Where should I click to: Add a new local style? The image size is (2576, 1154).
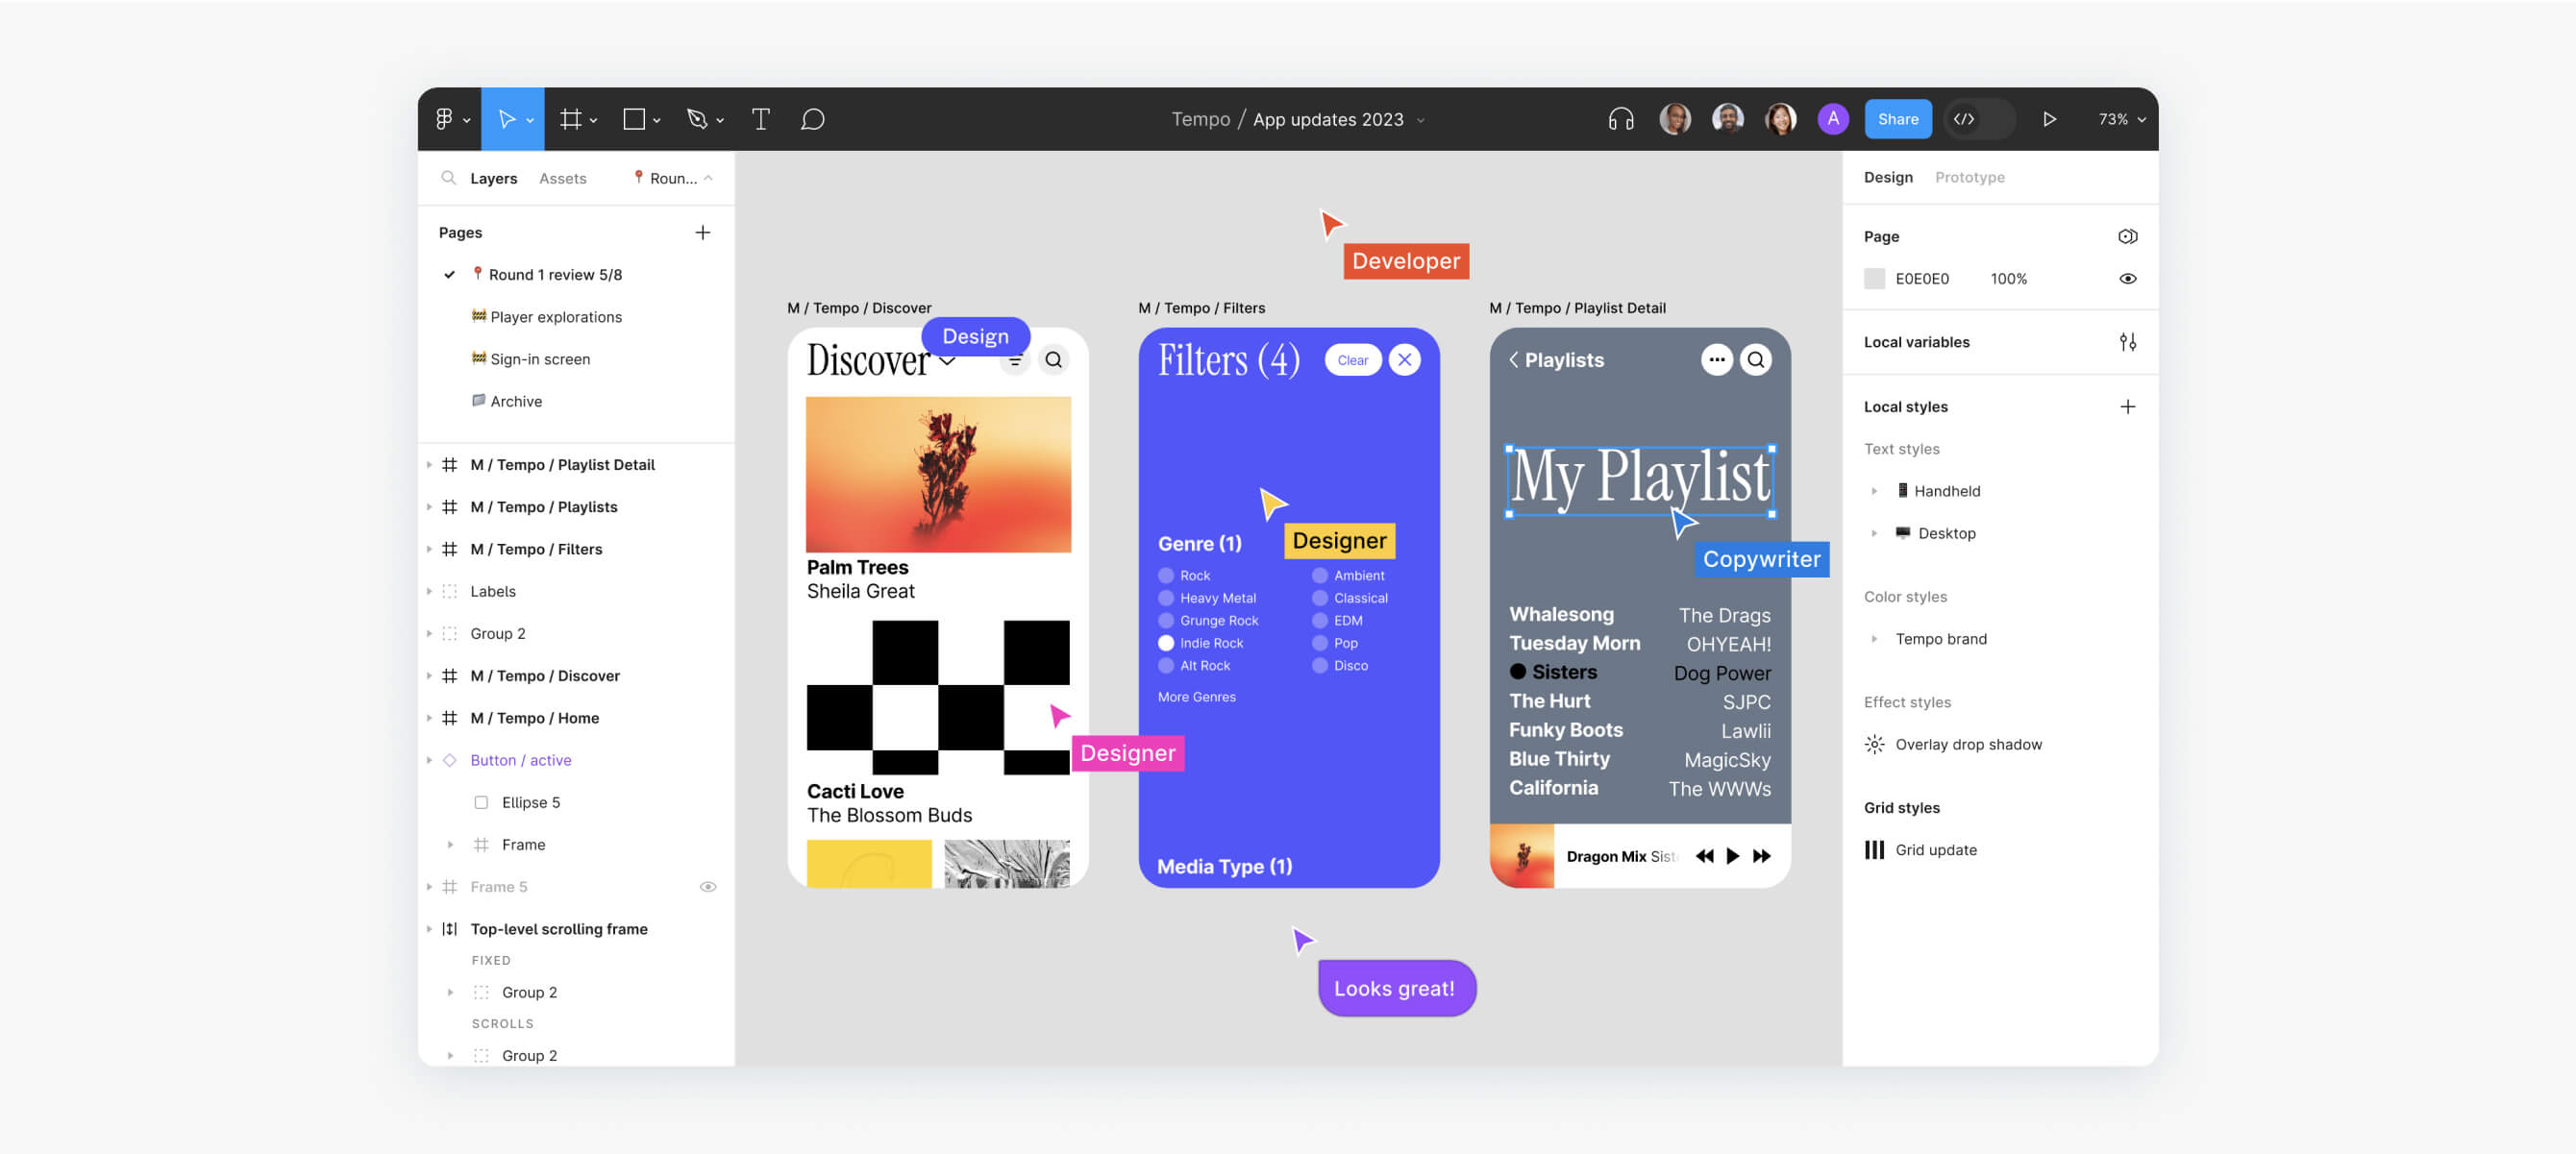click(x=2127, y=407)
